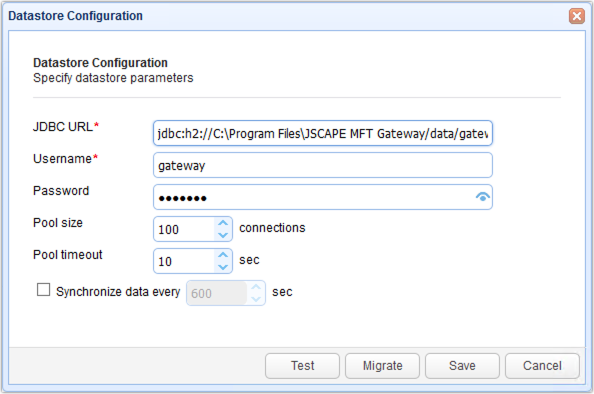Reveal password with the eye icon
Image resolution: width=594 pixels, height=394 pixels.
pyautogui.click(x=482, y=197)
